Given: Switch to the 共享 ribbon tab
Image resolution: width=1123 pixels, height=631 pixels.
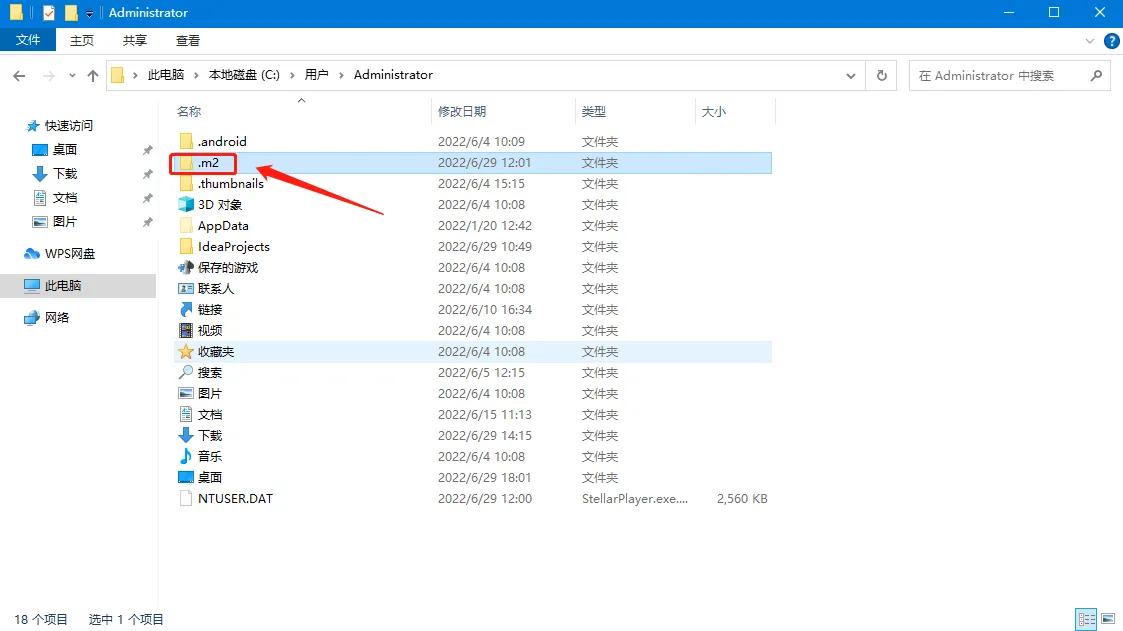Looking at the screenshot, I should 135,41.
